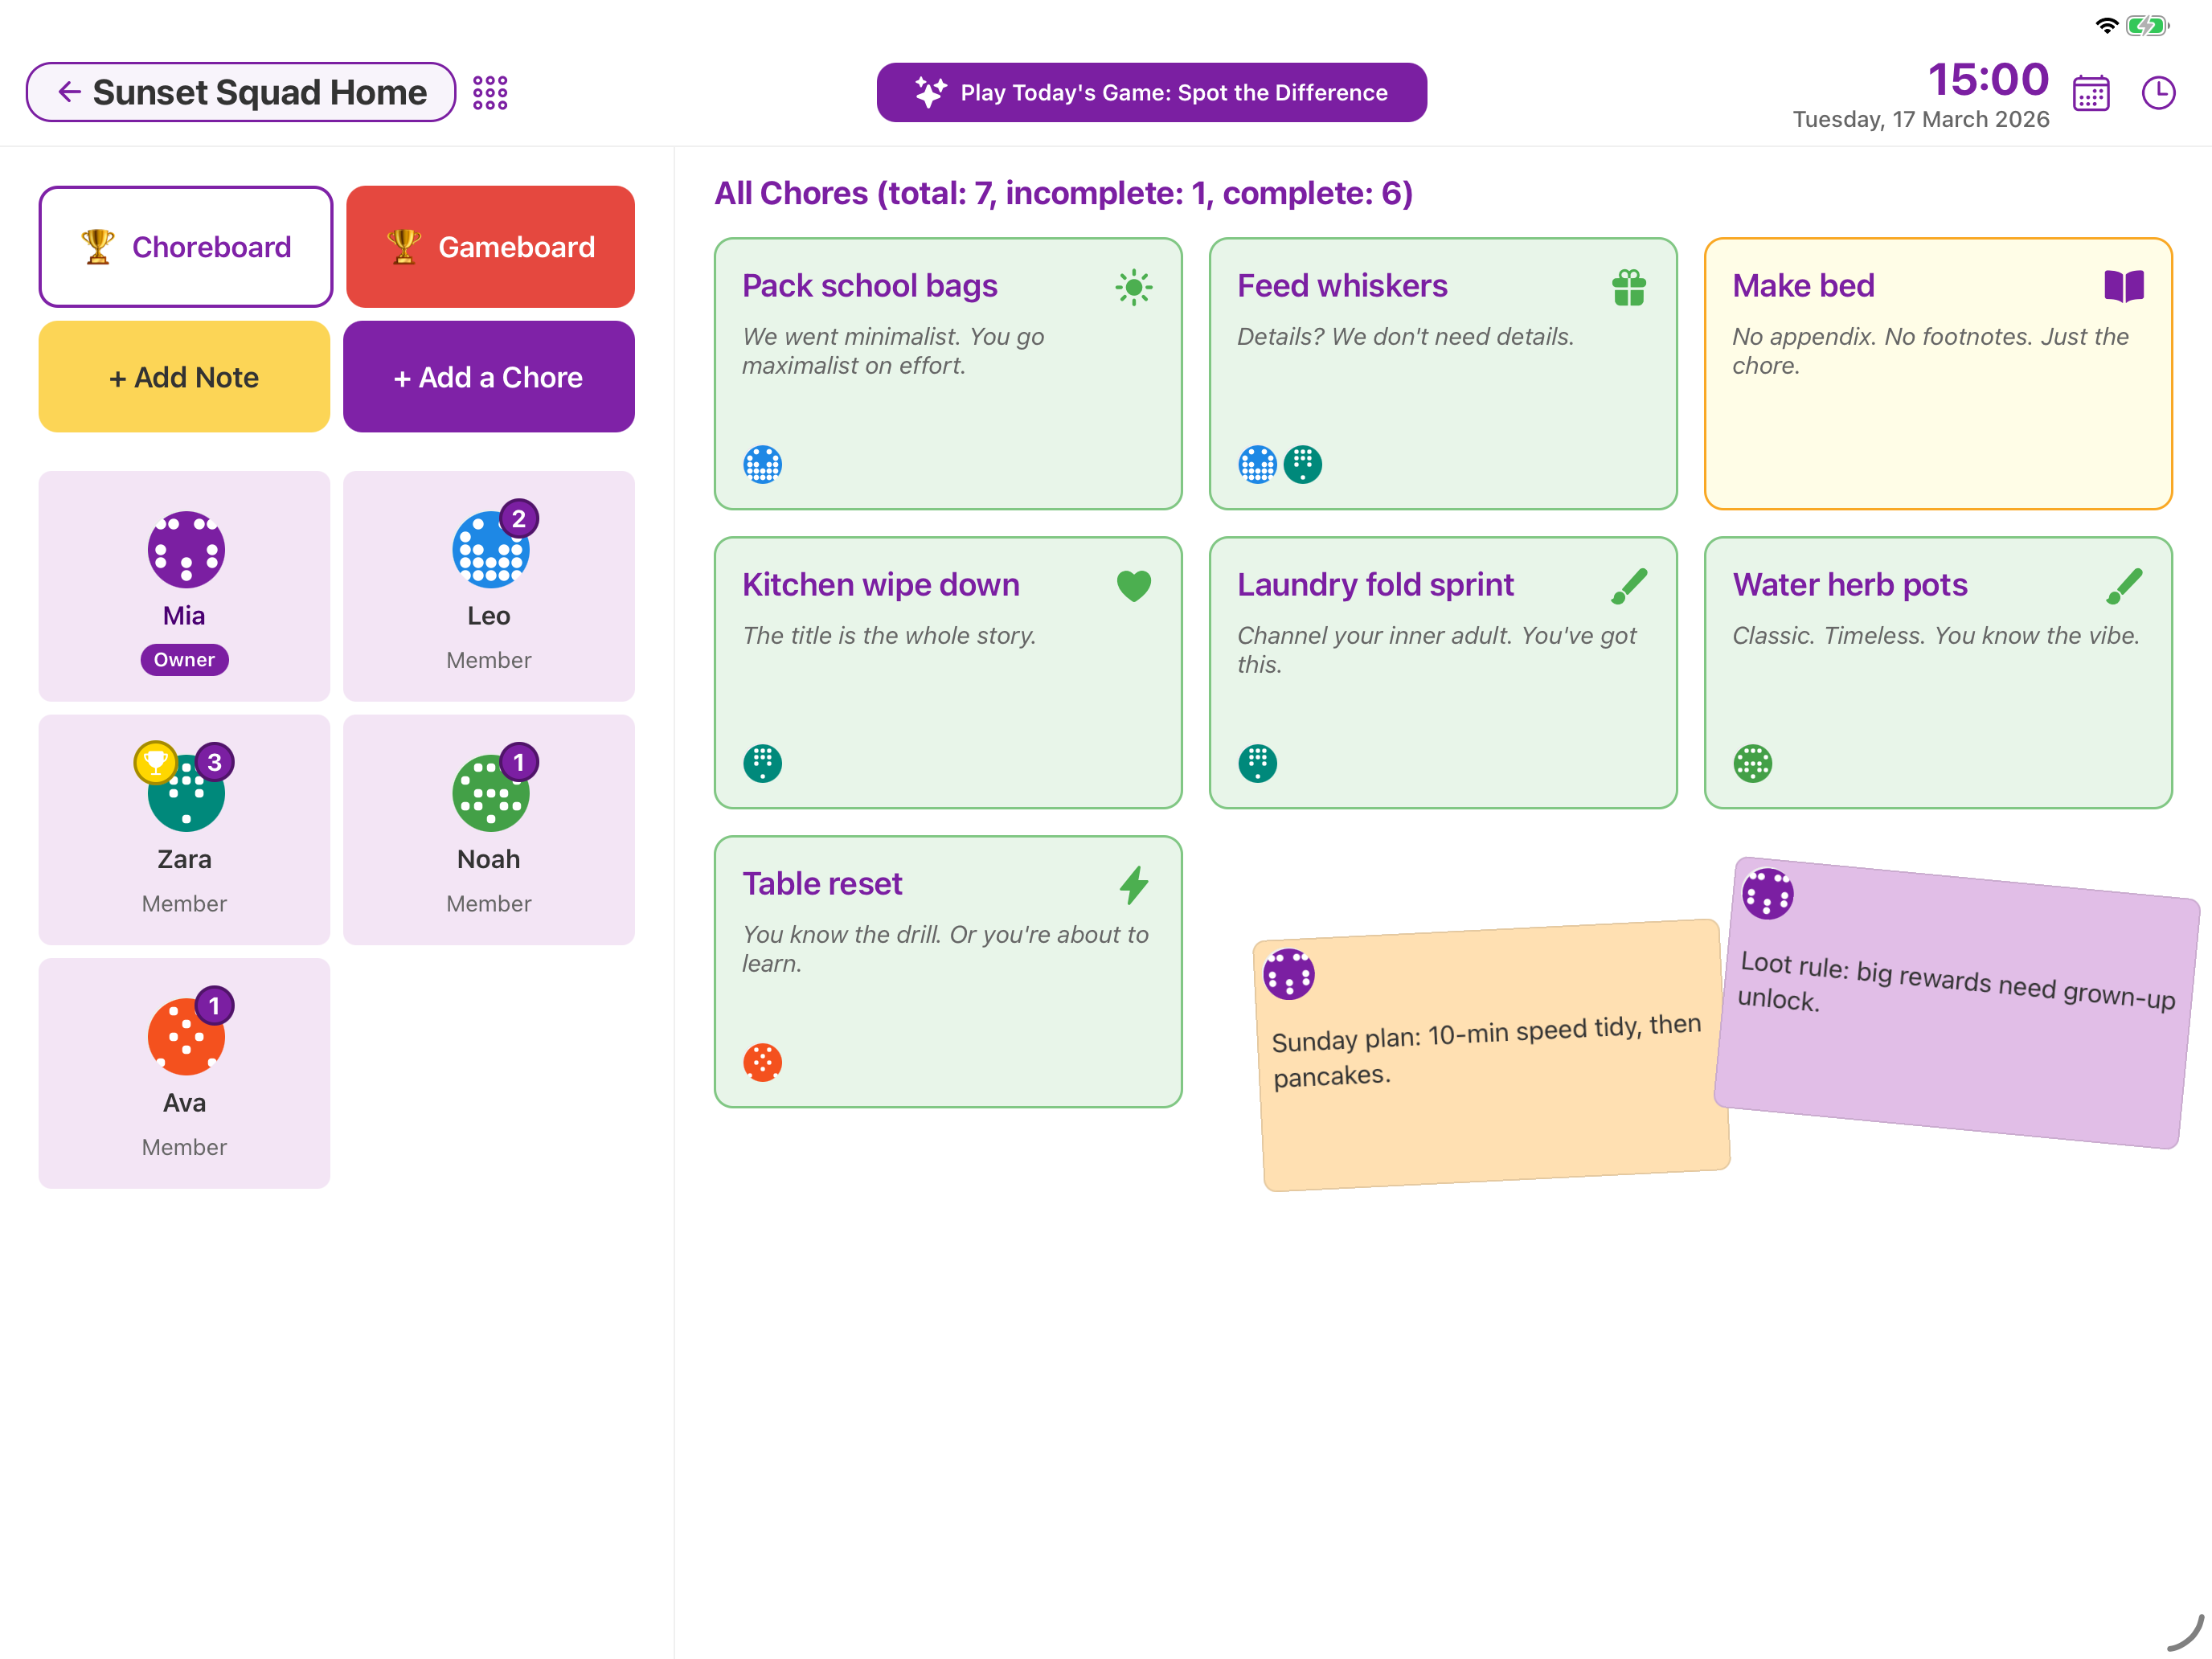
Task: Toggle Mia's completion dot on Pack school bags
Action: click(762, 464)
